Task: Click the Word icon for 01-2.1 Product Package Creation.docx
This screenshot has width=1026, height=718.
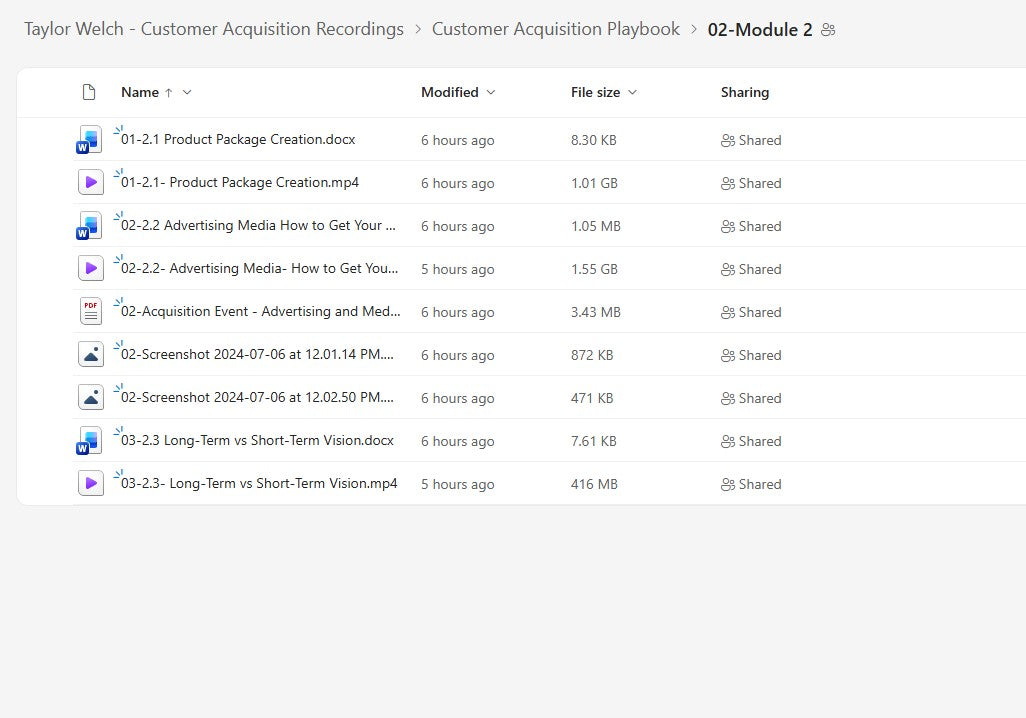Action: pyautogui.click(x=90, y=140)
